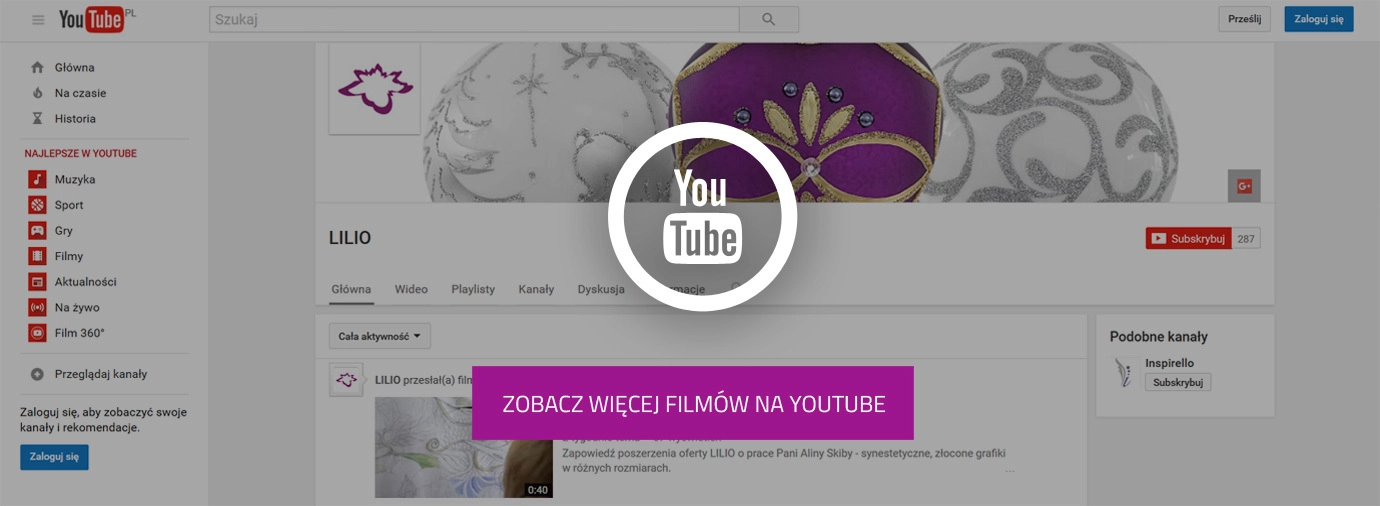Go to the Dyskusja tab
This screenshot has height=506, width=1380.
click(600, 289)
